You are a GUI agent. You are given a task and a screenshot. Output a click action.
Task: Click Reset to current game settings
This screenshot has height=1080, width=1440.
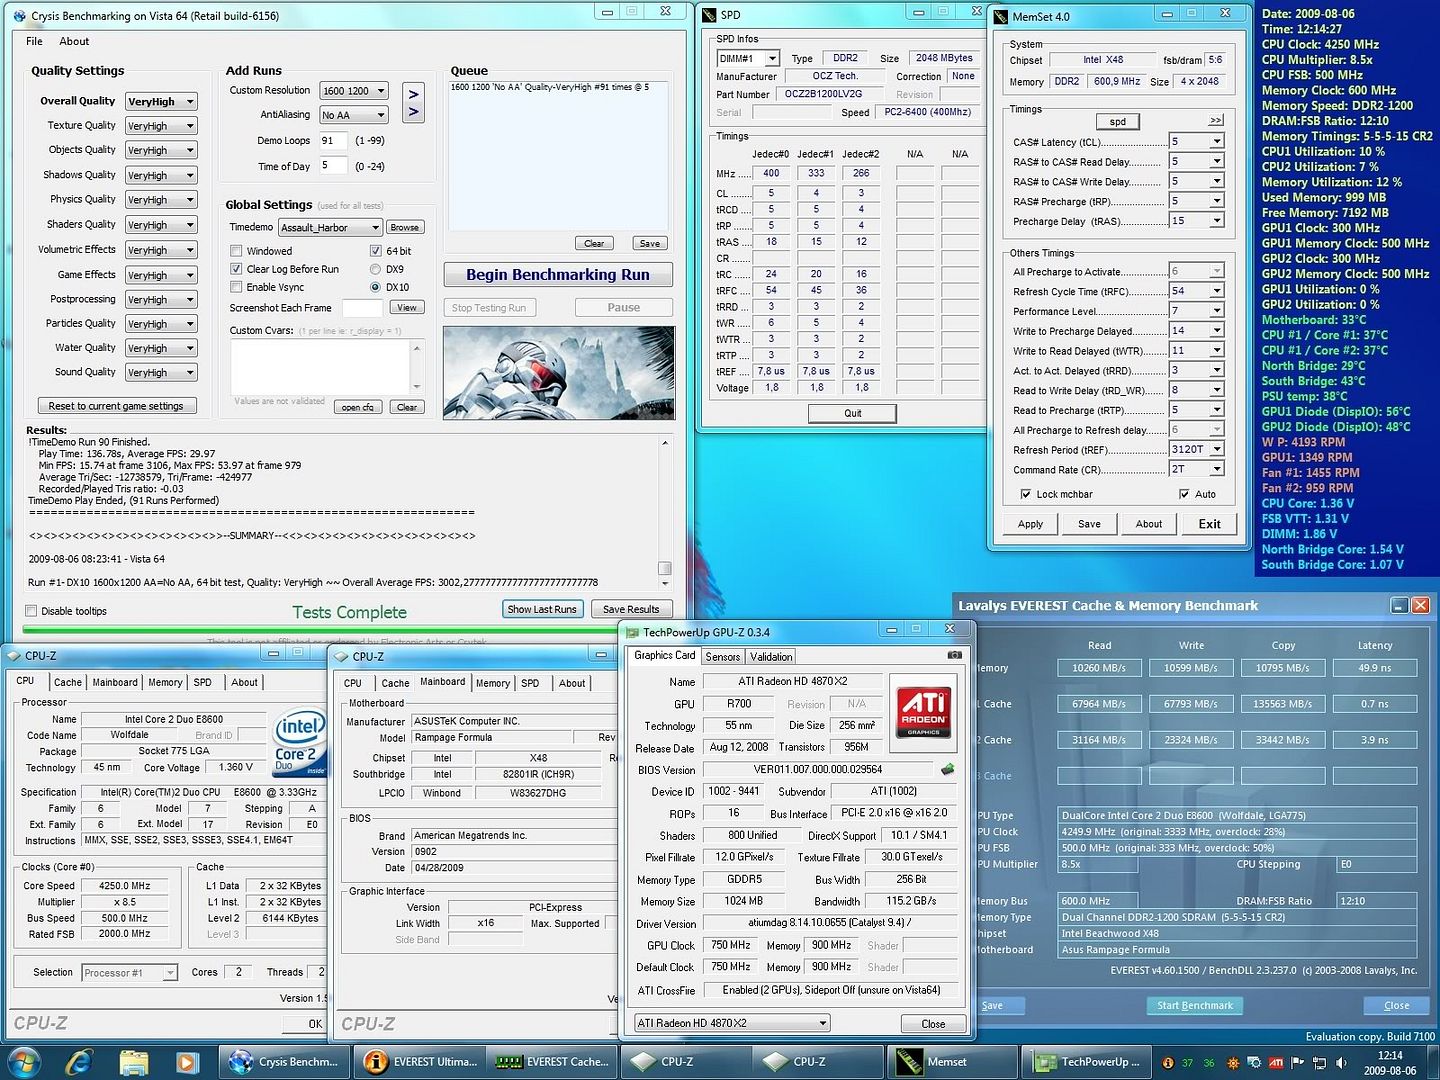(x=116, y=406)
